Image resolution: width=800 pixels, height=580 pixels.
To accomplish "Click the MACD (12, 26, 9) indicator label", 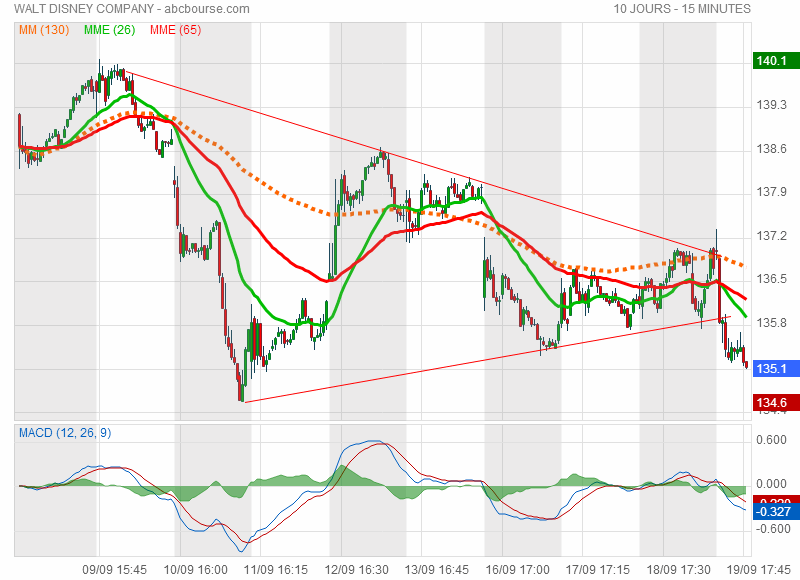I will (x=65, y=433).
